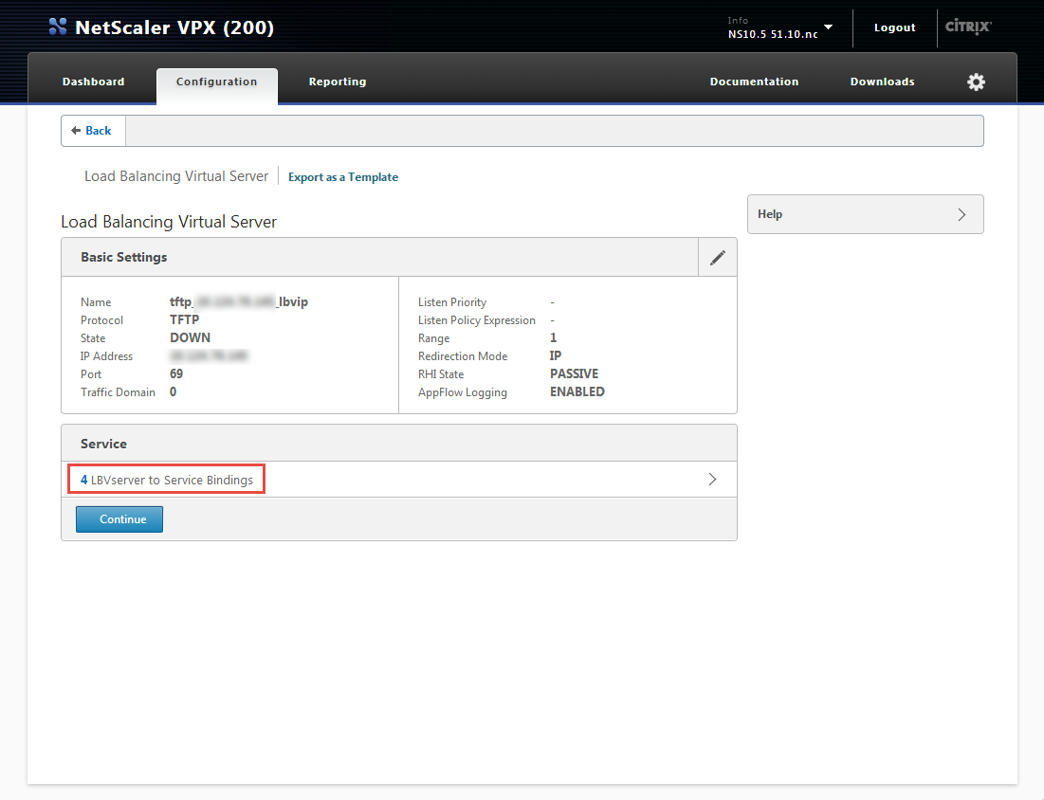Screen dimensions: 1044x800
Task: Open 4 LBVserver to Service Bindings link
Action: pyautogui.click(x=167, y=480)
